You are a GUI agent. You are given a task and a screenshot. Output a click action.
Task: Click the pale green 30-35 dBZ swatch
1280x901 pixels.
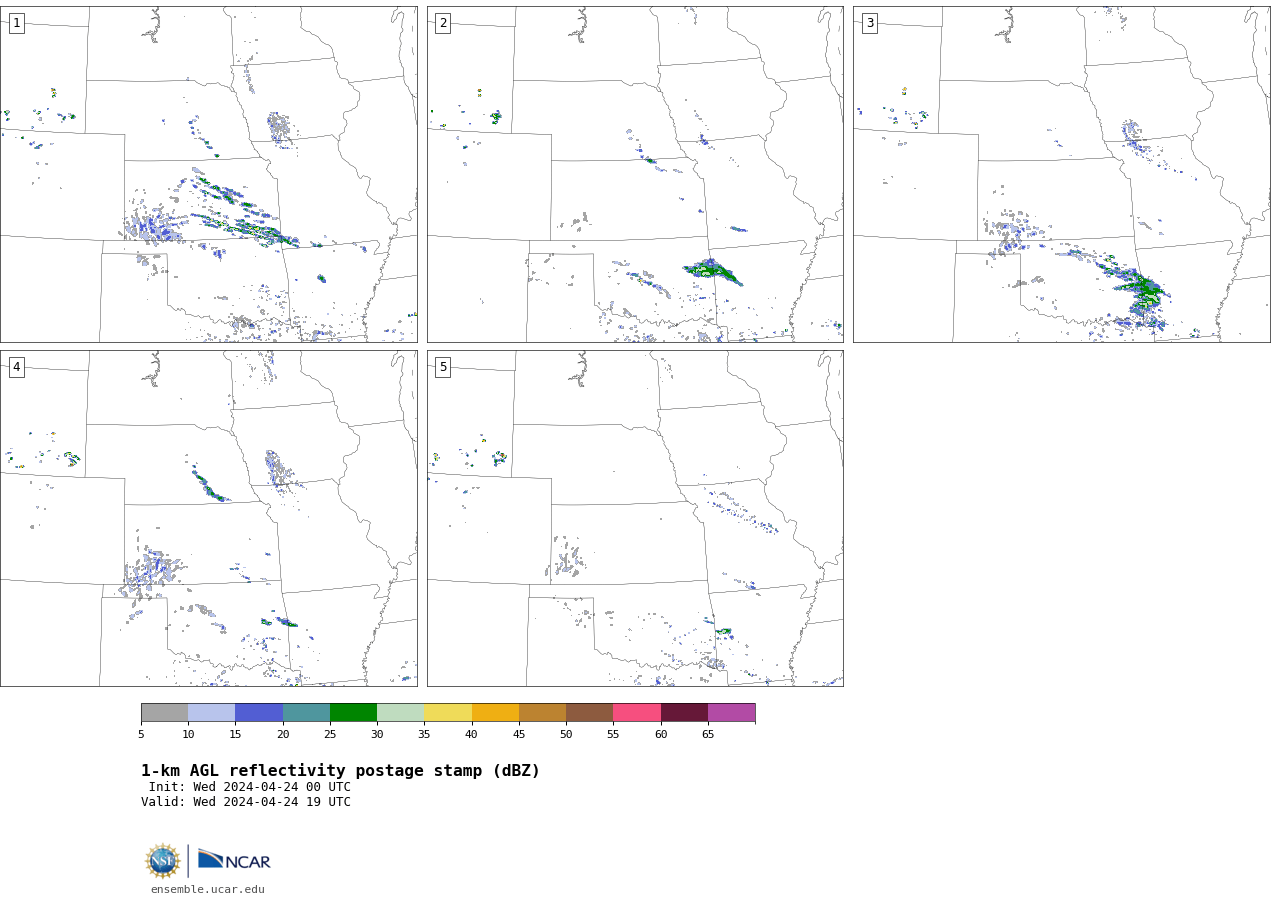[x=400, y=713]
